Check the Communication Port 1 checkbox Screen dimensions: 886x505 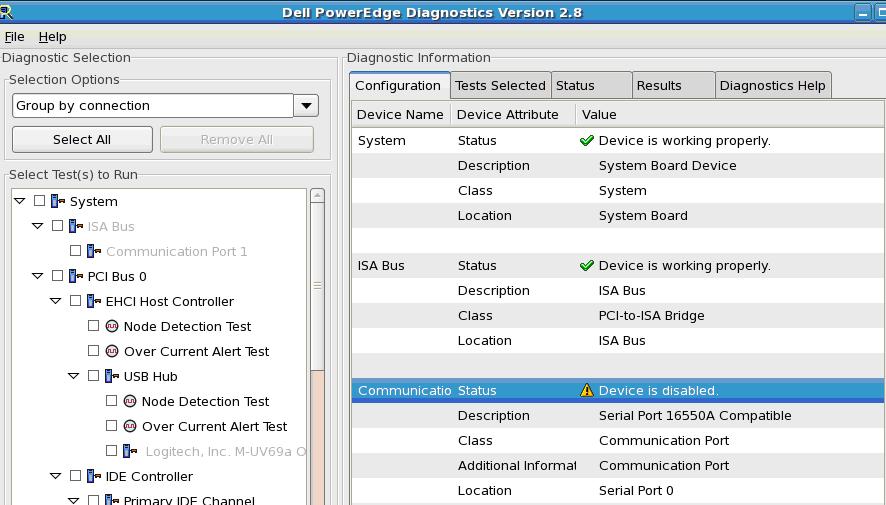pos(75,250)
